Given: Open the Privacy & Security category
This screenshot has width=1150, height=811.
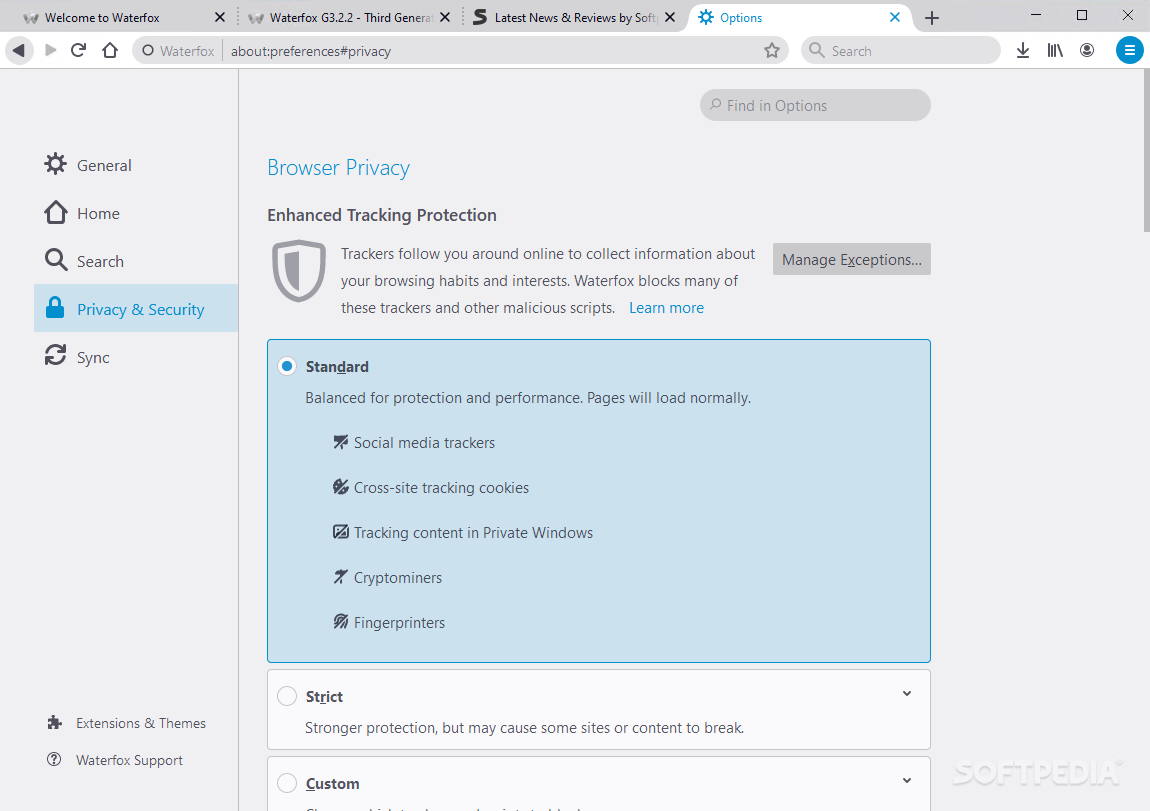Looking at the screenshot, I should point(136,309).
